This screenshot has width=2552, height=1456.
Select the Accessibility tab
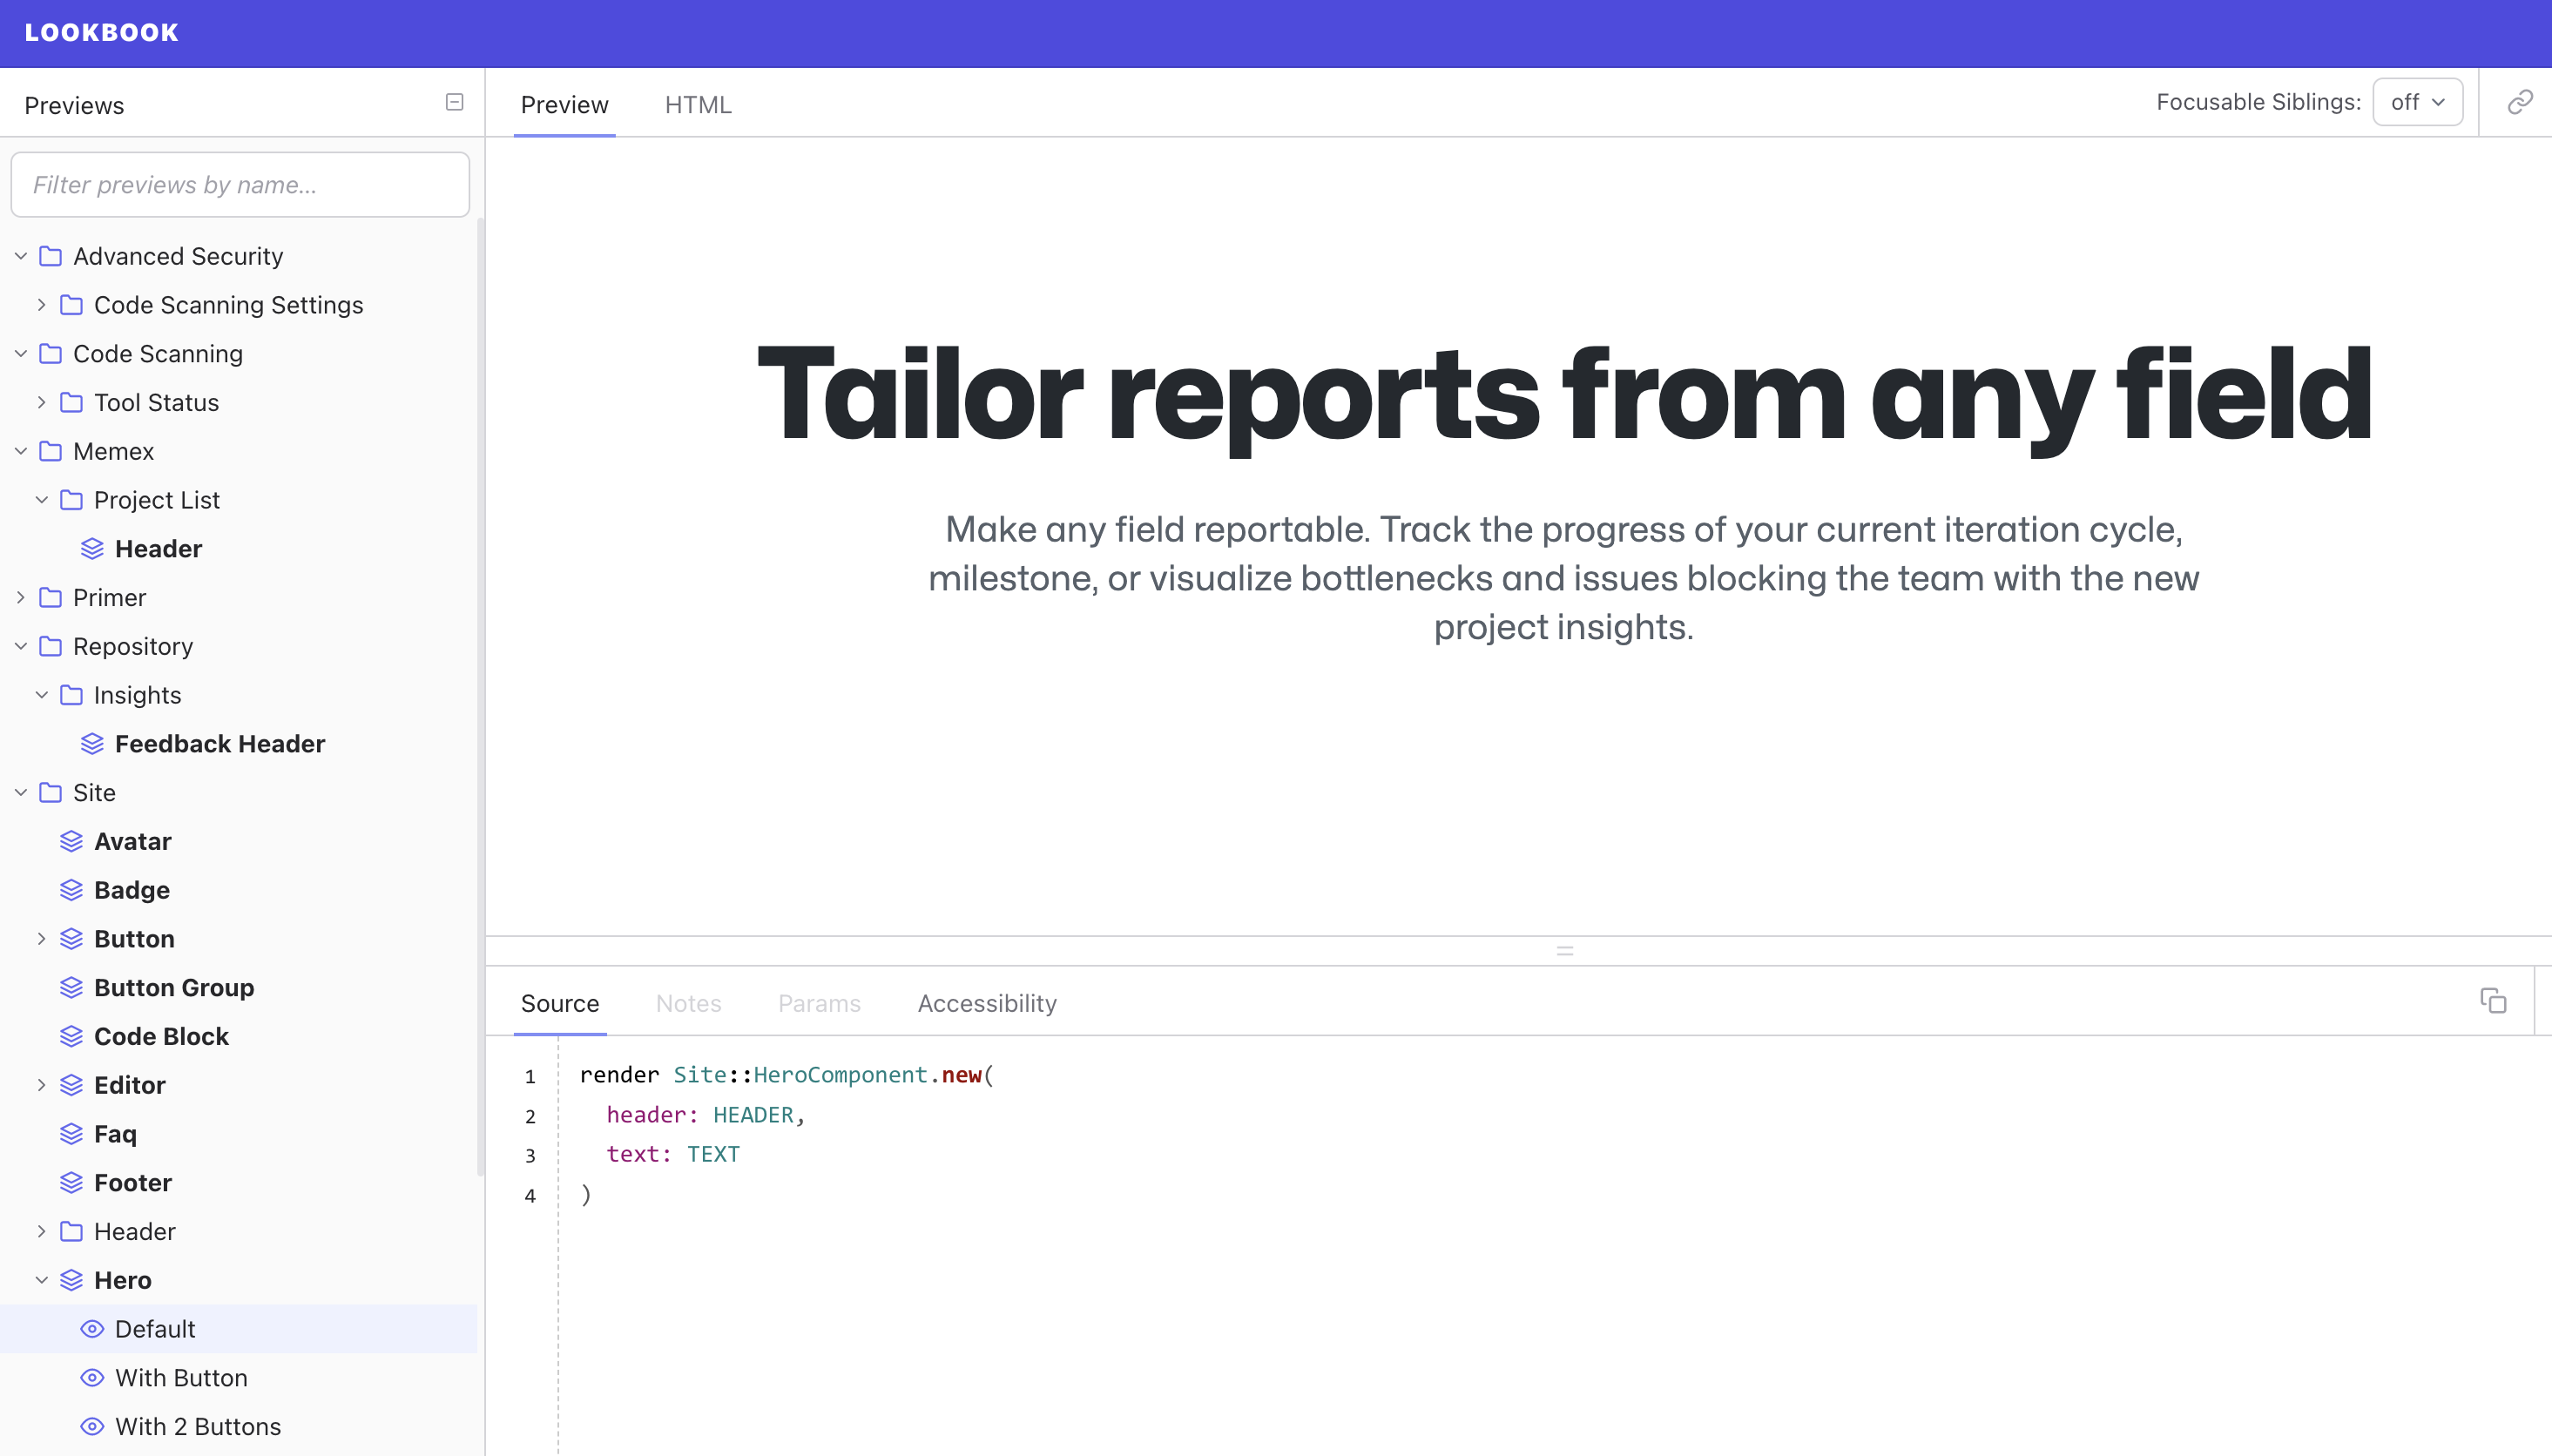coord(987,1002)
